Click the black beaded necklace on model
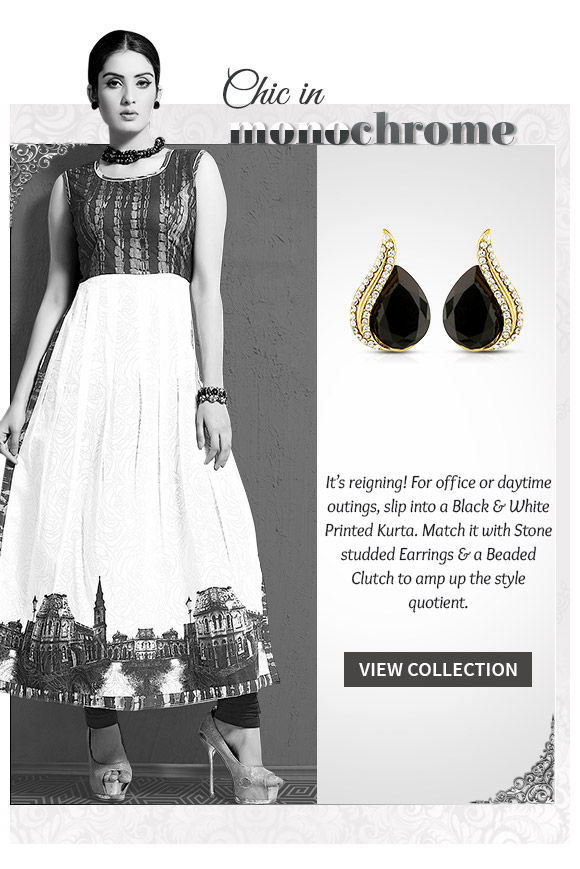The image size is (580, 869). point(133,152)
